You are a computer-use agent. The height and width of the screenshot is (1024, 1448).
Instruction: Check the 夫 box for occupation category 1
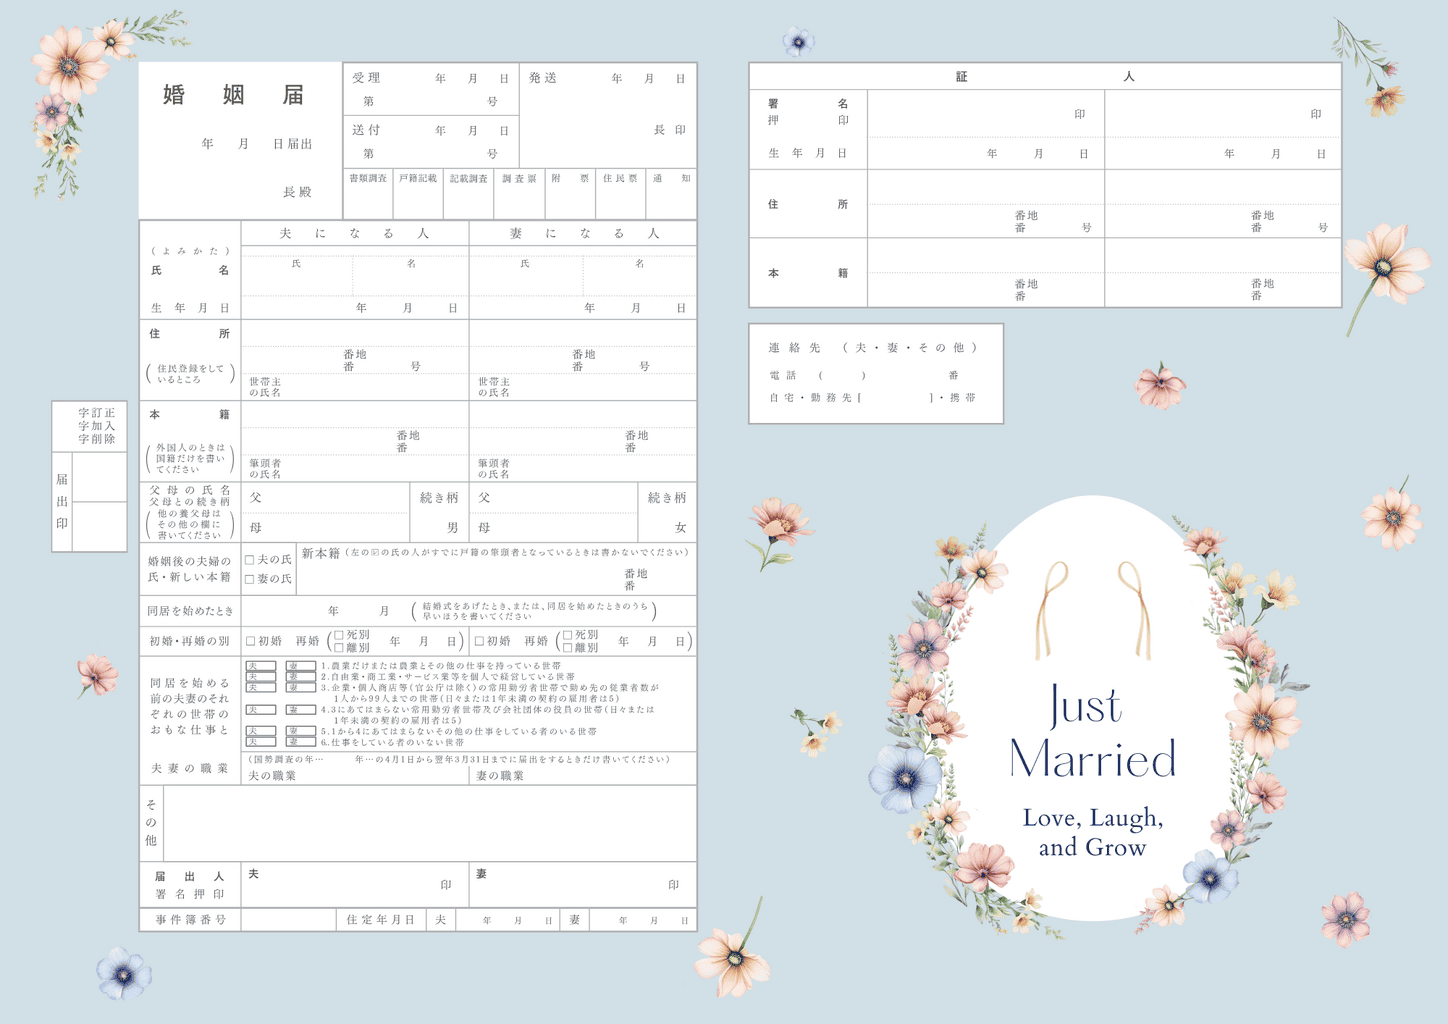pyautogui.click(x=260, y=665)
